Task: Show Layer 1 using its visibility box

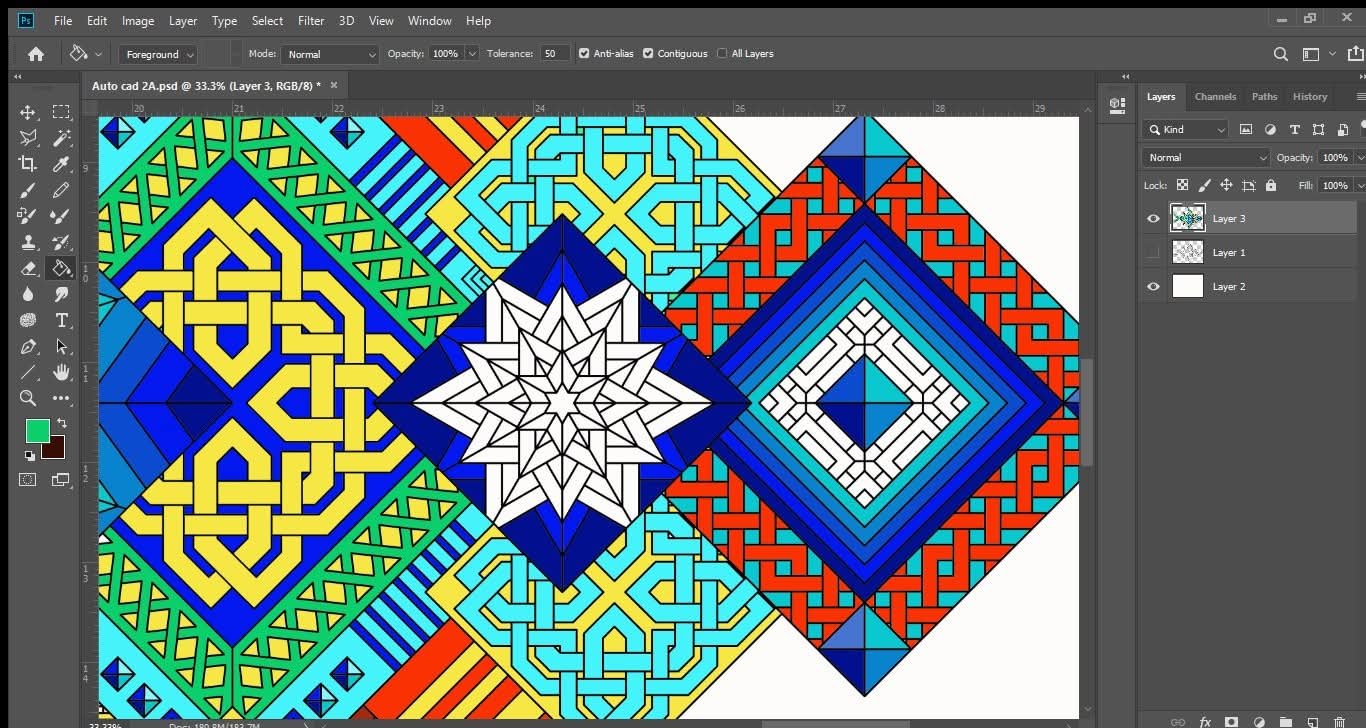Action: [x=1153, y=253]
